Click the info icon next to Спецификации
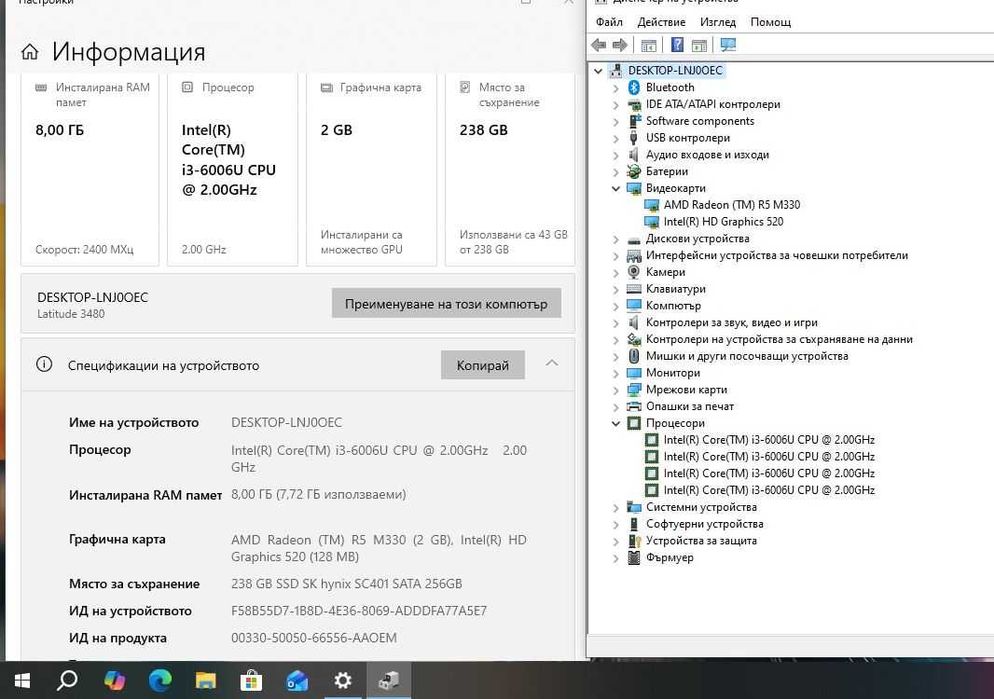The width and height of the screenshot is (994, 699). pos(44,364)
